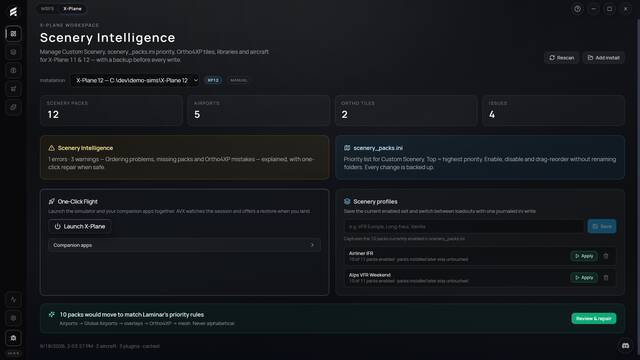Open the Installation dropdown for X-Plane 12
640x360 pixels.
(x=135, y=80)
